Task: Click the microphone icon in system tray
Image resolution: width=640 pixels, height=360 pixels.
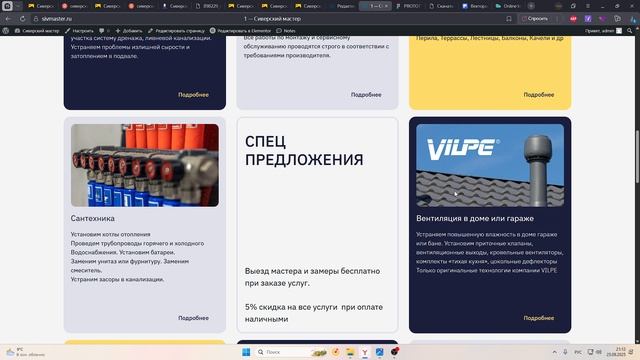Action: 565,352
